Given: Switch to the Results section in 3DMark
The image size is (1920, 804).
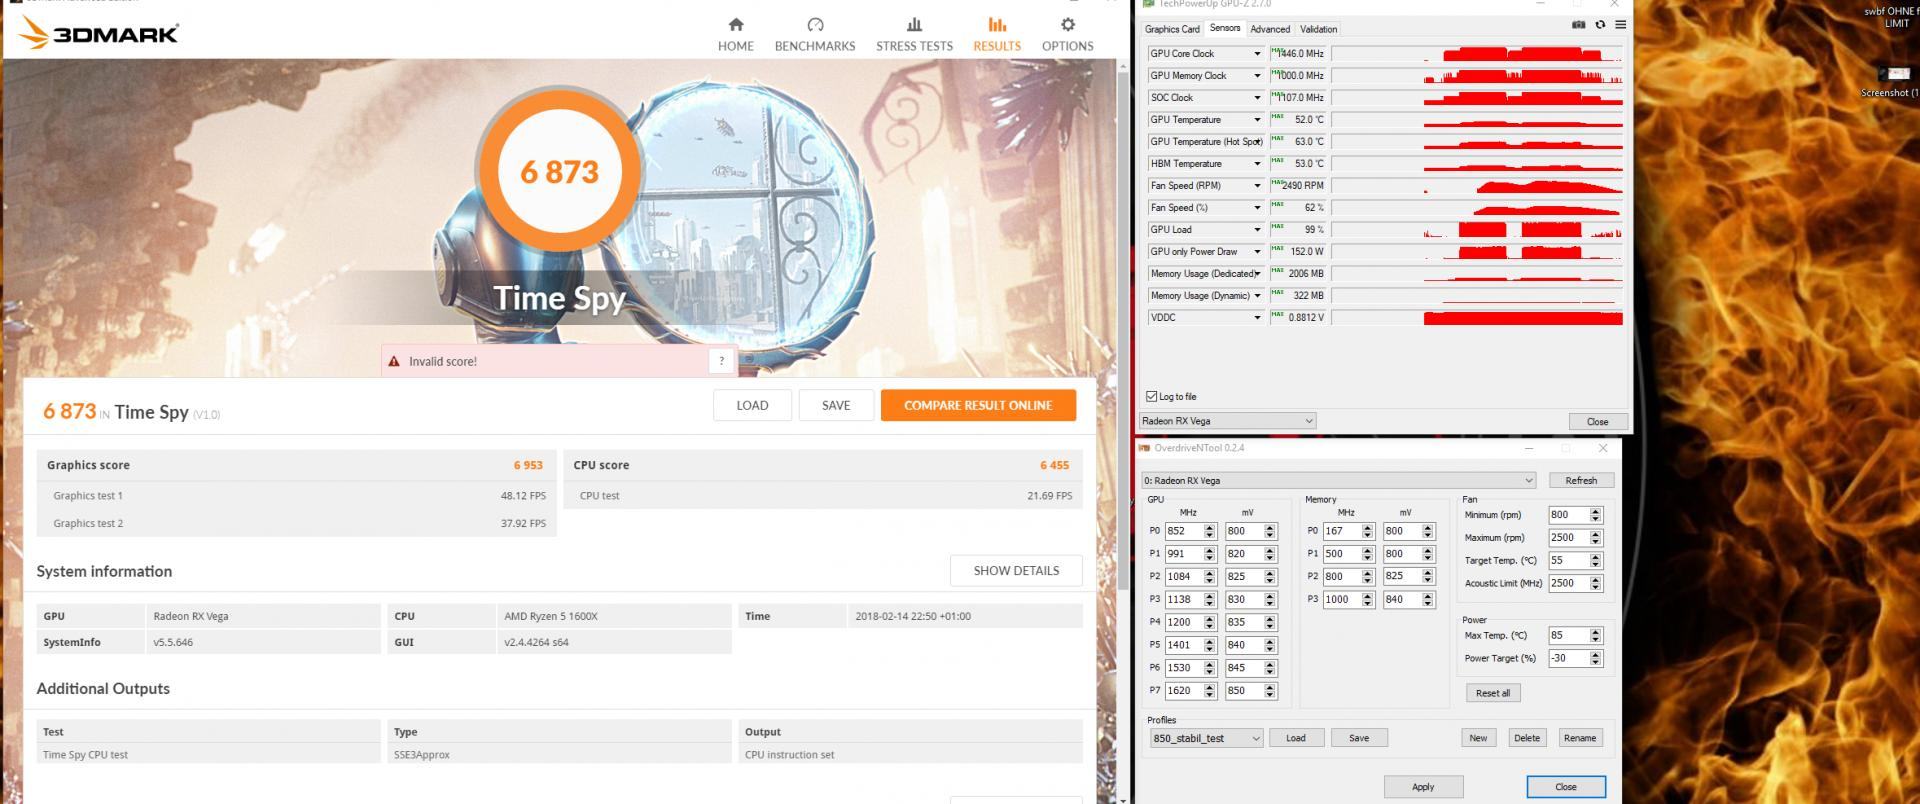Looking at the screenshot, I should pos(997,34).
